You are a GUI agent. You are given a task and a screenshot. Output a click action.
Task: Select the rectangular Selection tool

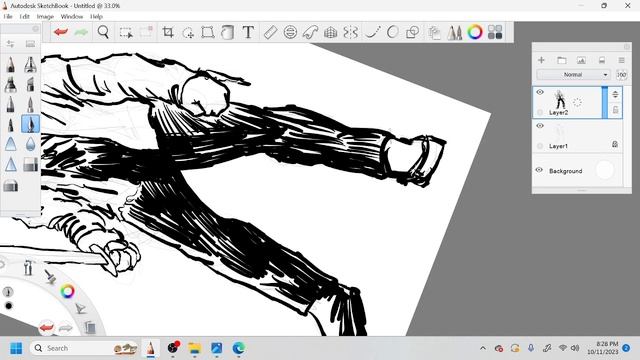click(126, 32)
